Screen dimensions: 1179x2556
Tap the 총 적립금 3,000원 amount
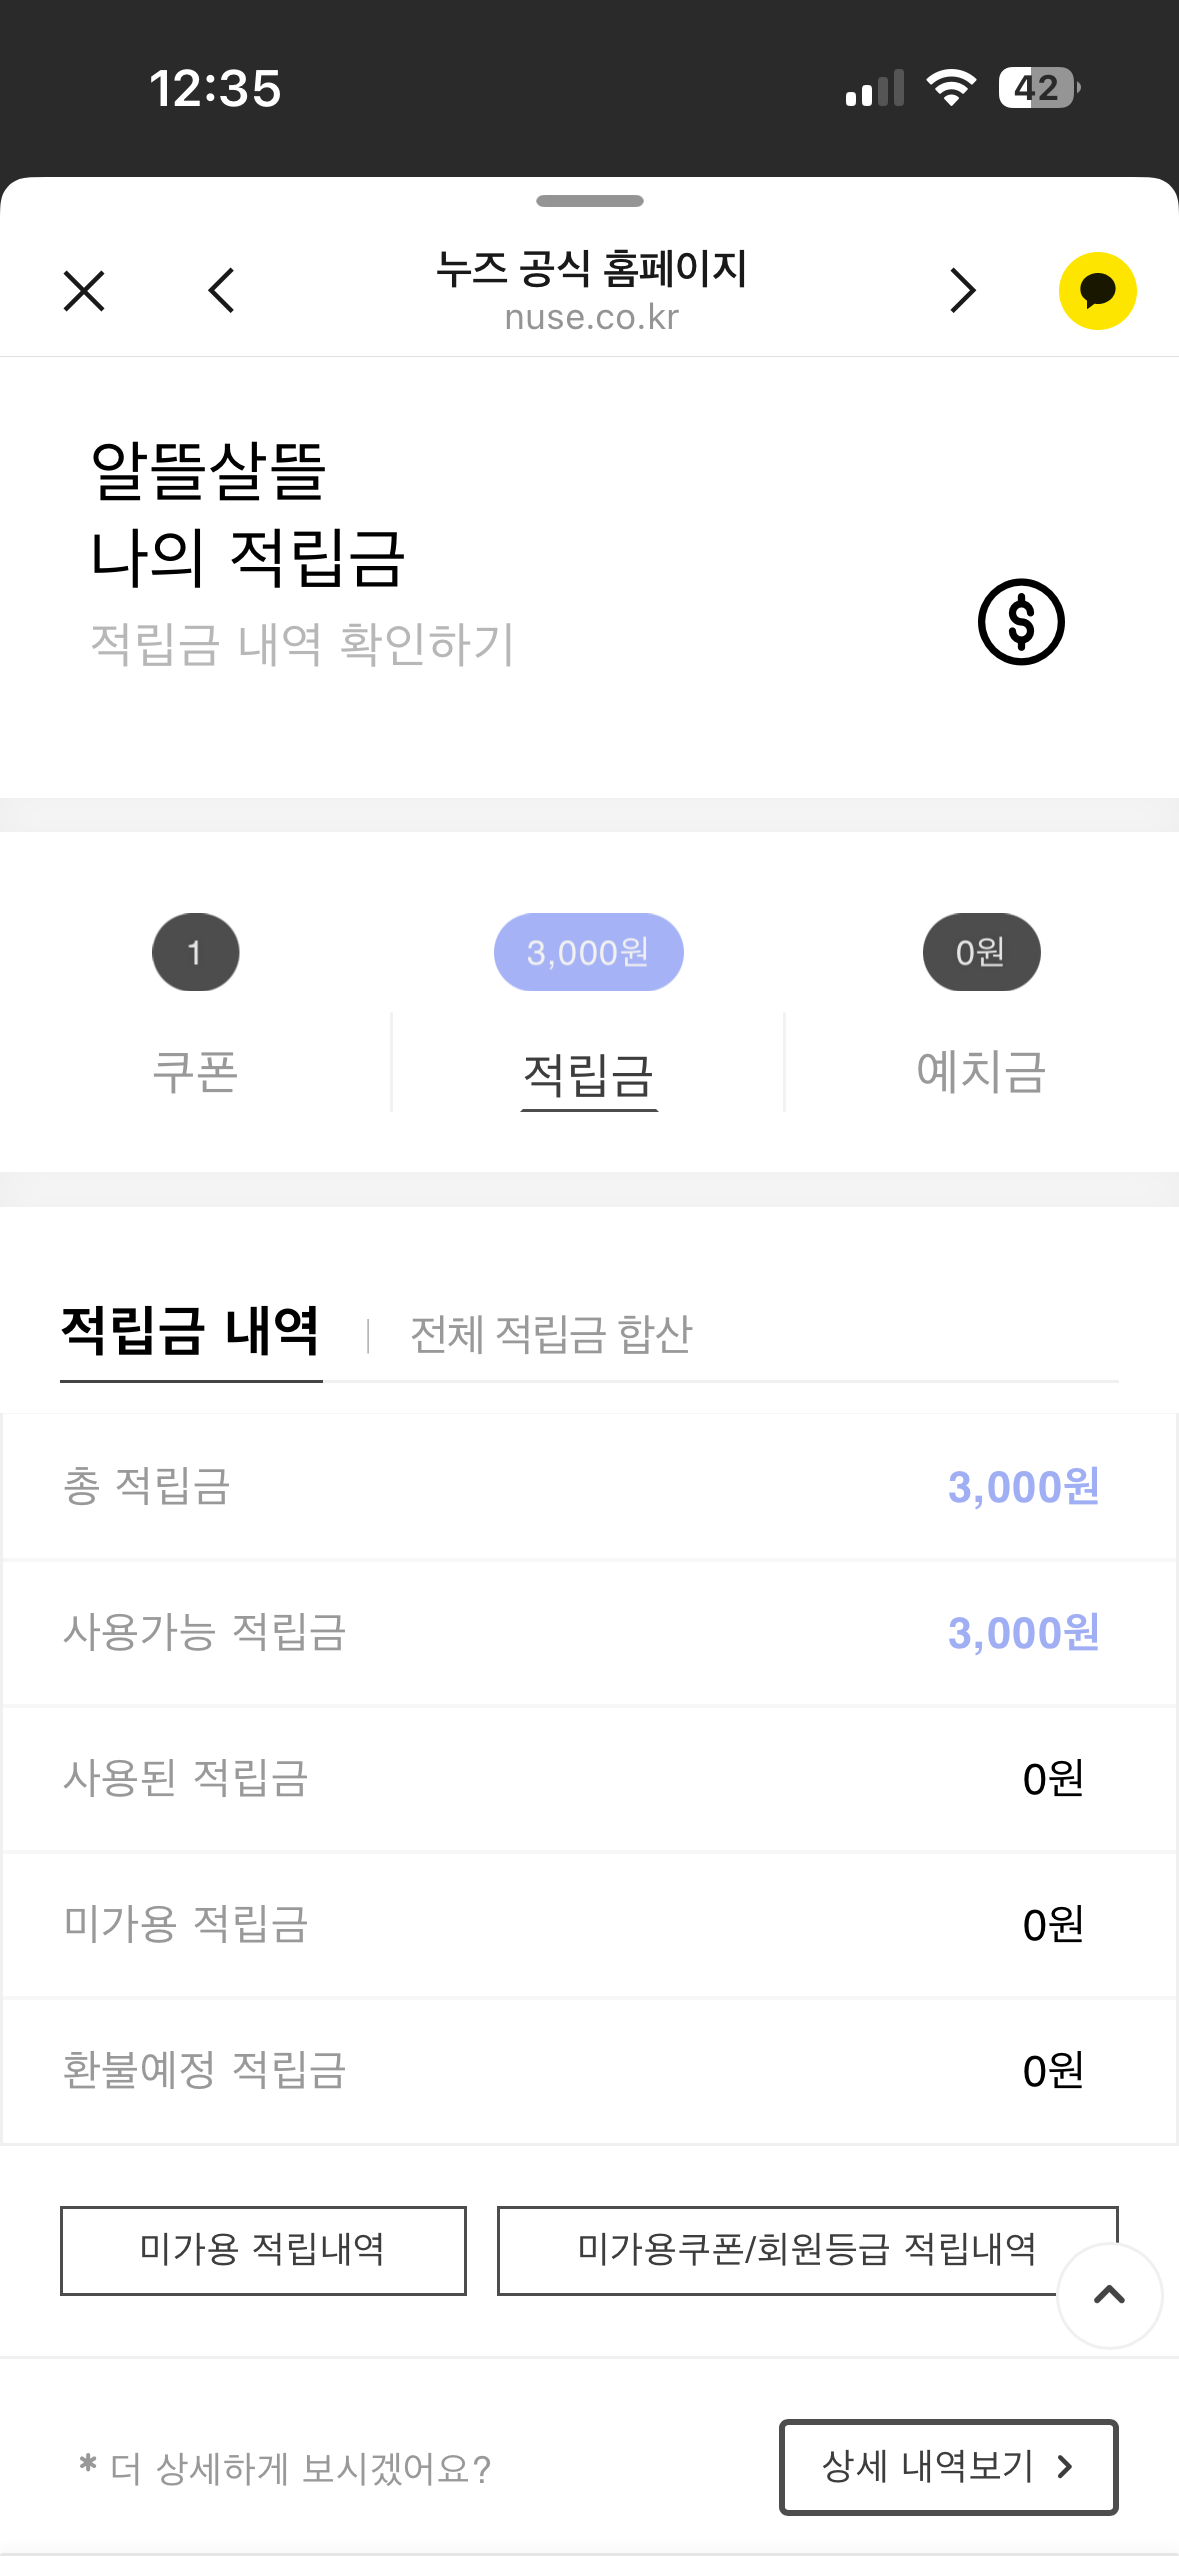coord(1023,1486)
